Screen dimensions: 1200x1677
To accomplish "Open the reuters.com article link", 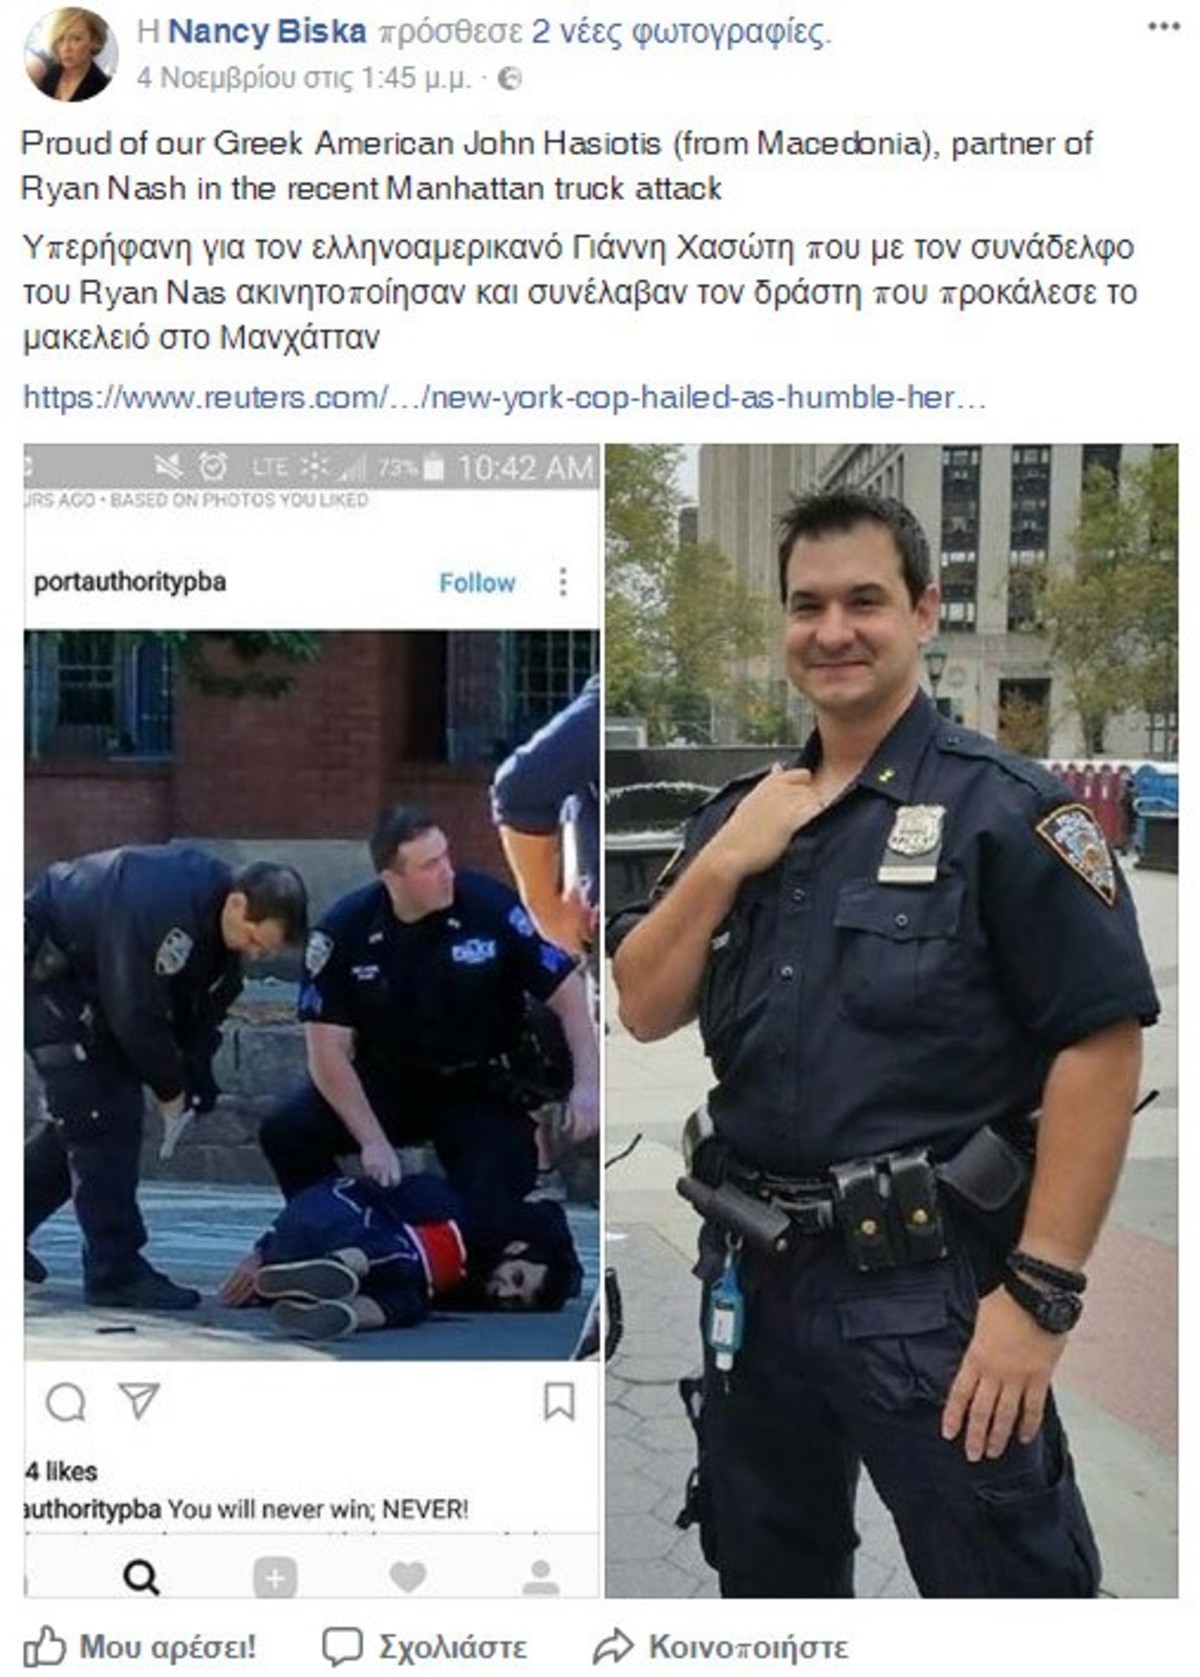I will click(505, 398).
